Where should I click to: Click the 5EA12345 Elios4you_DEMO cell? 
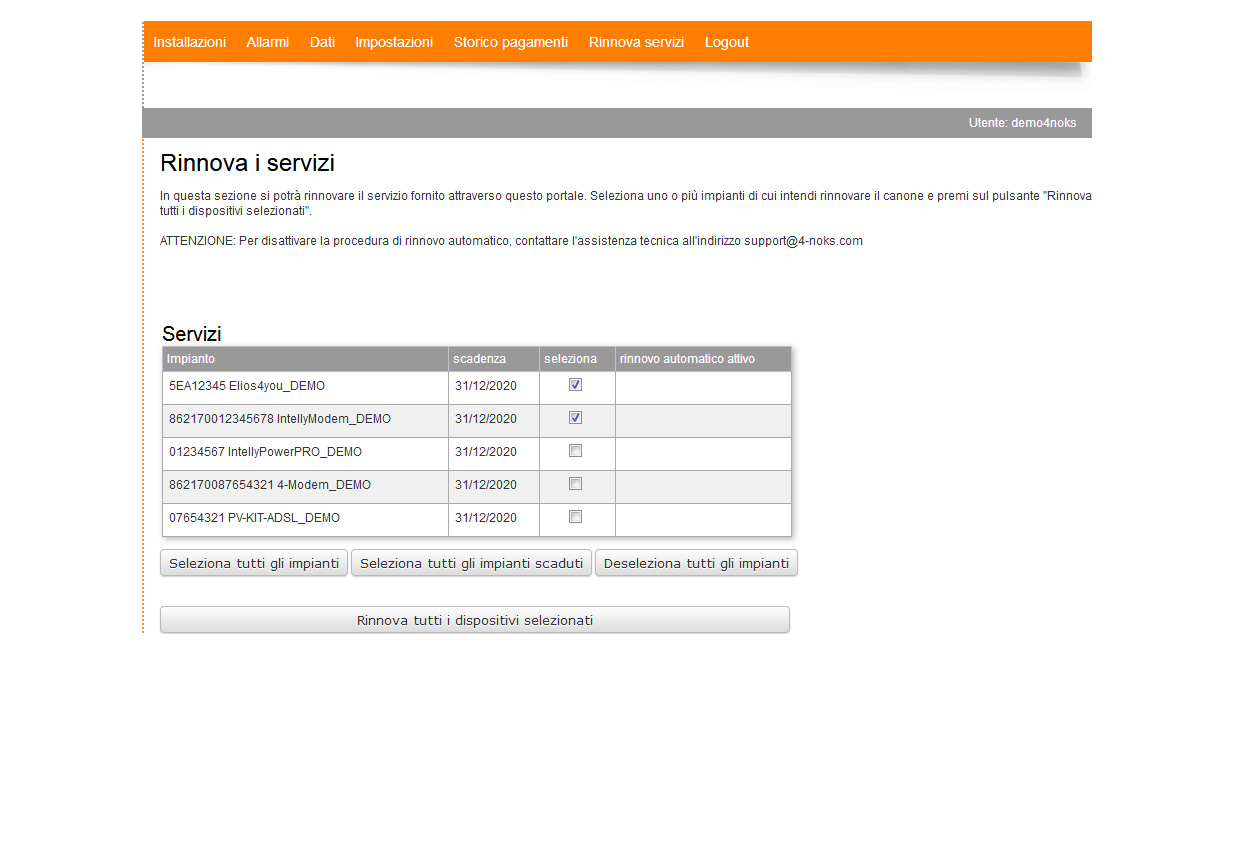305,388
